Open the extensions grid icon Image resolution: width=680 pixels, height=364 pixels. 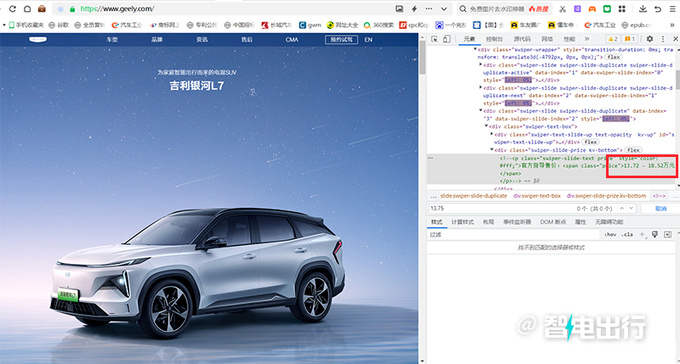point(622,9)
